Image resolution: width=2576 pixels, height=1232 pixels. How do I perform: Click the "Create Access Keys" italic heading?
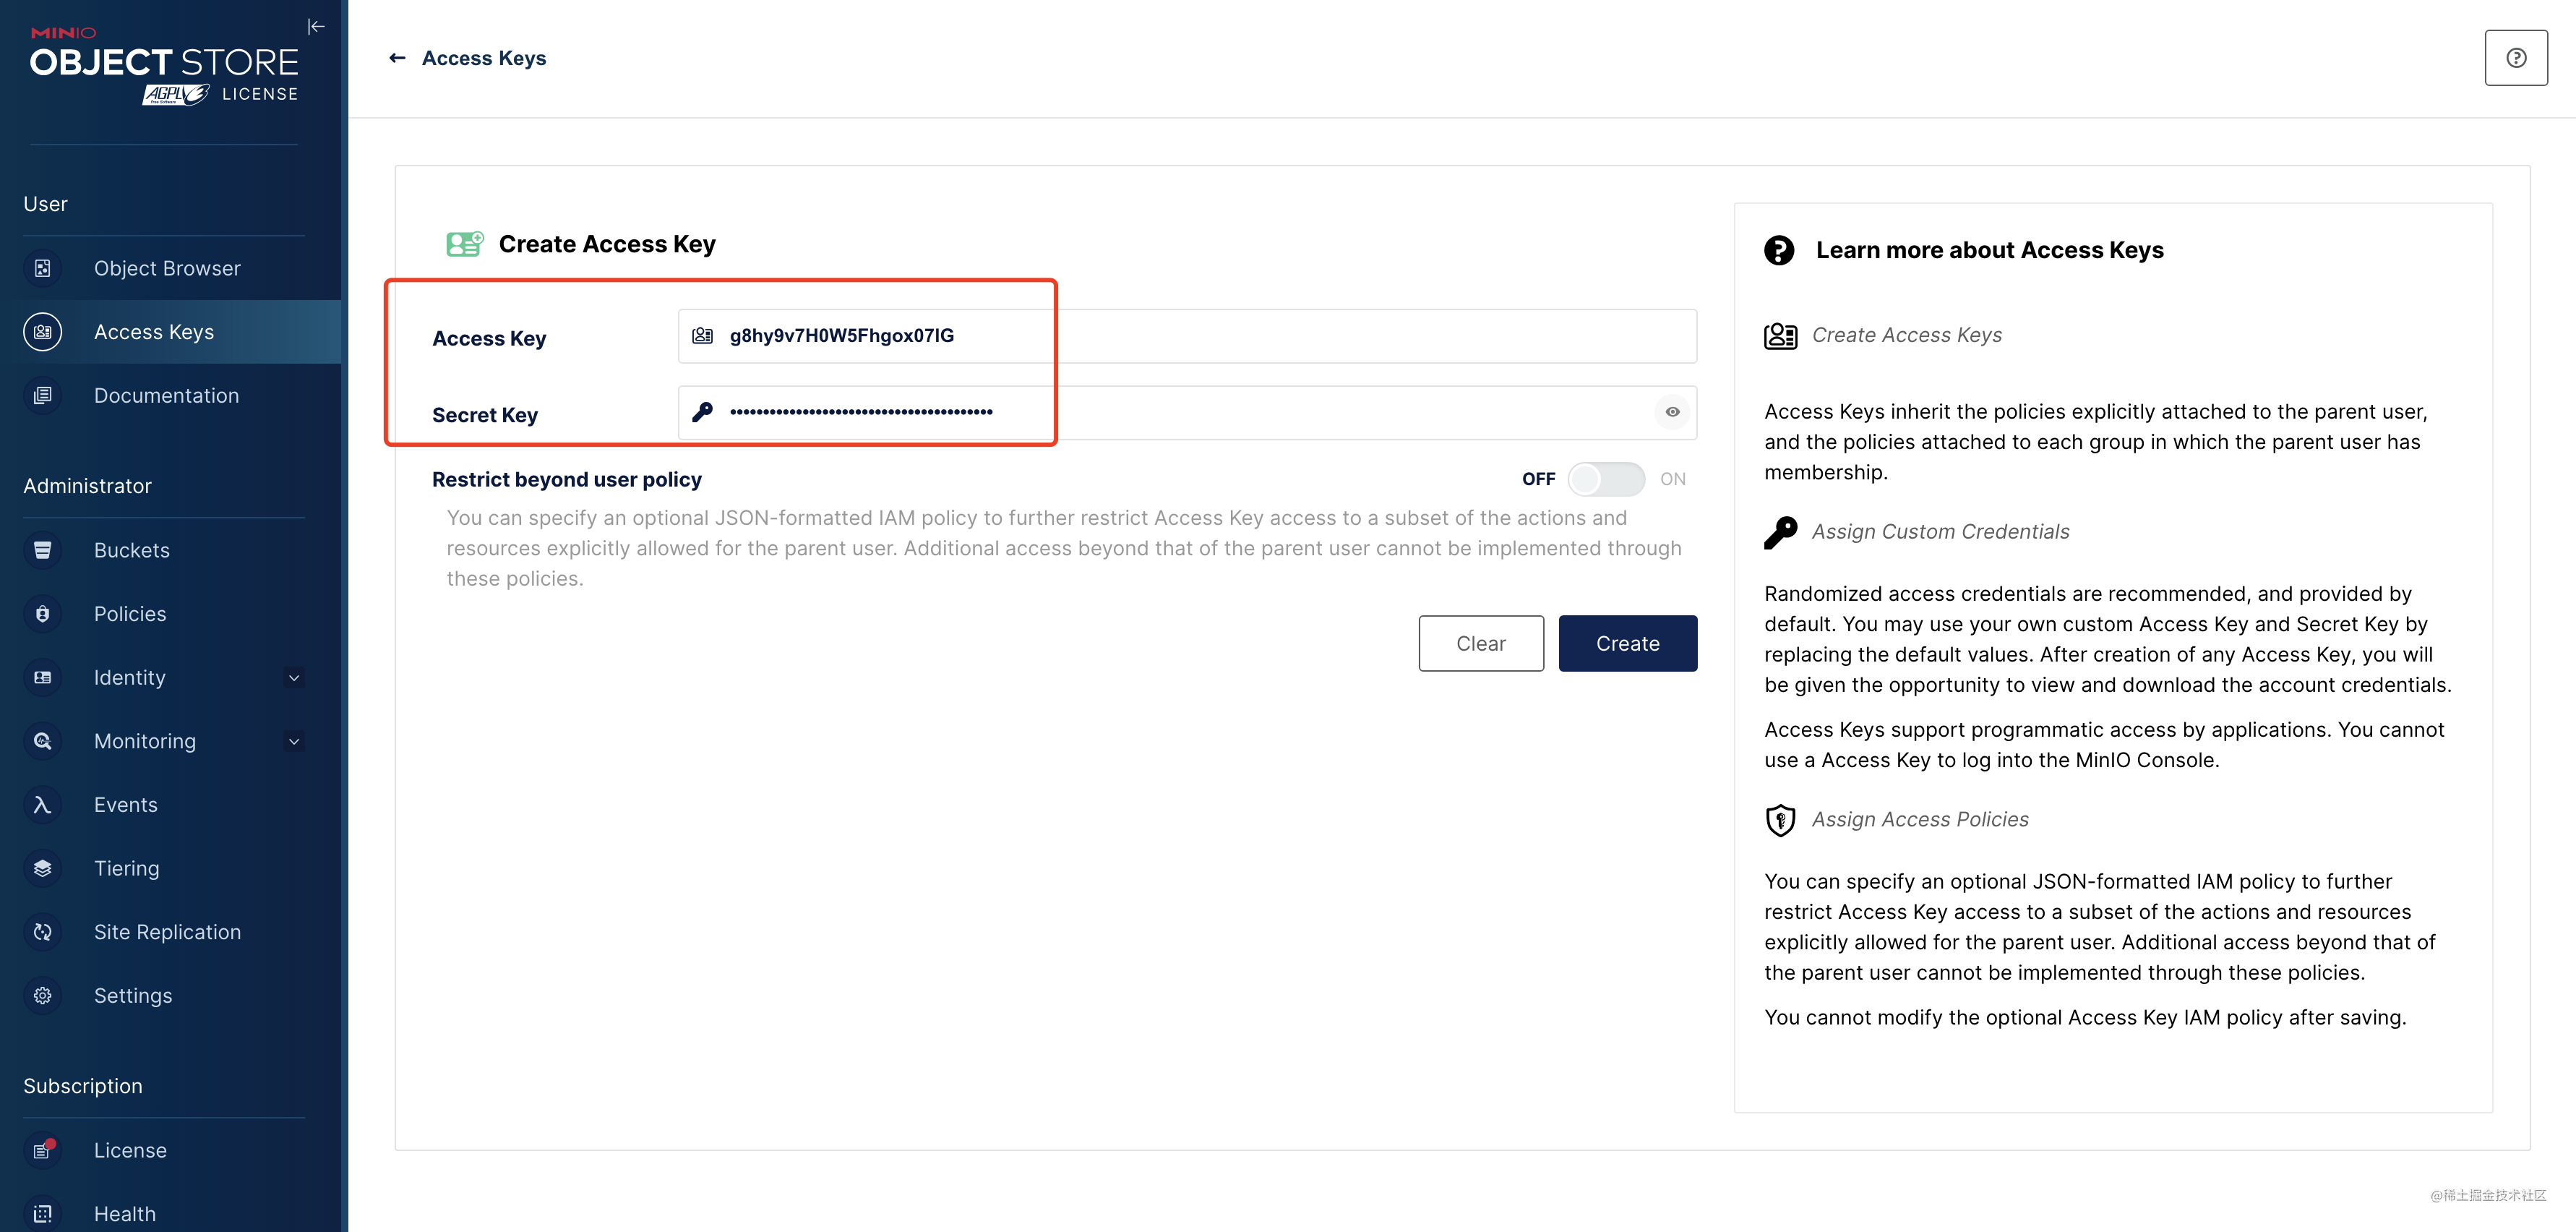(1906, 335)
